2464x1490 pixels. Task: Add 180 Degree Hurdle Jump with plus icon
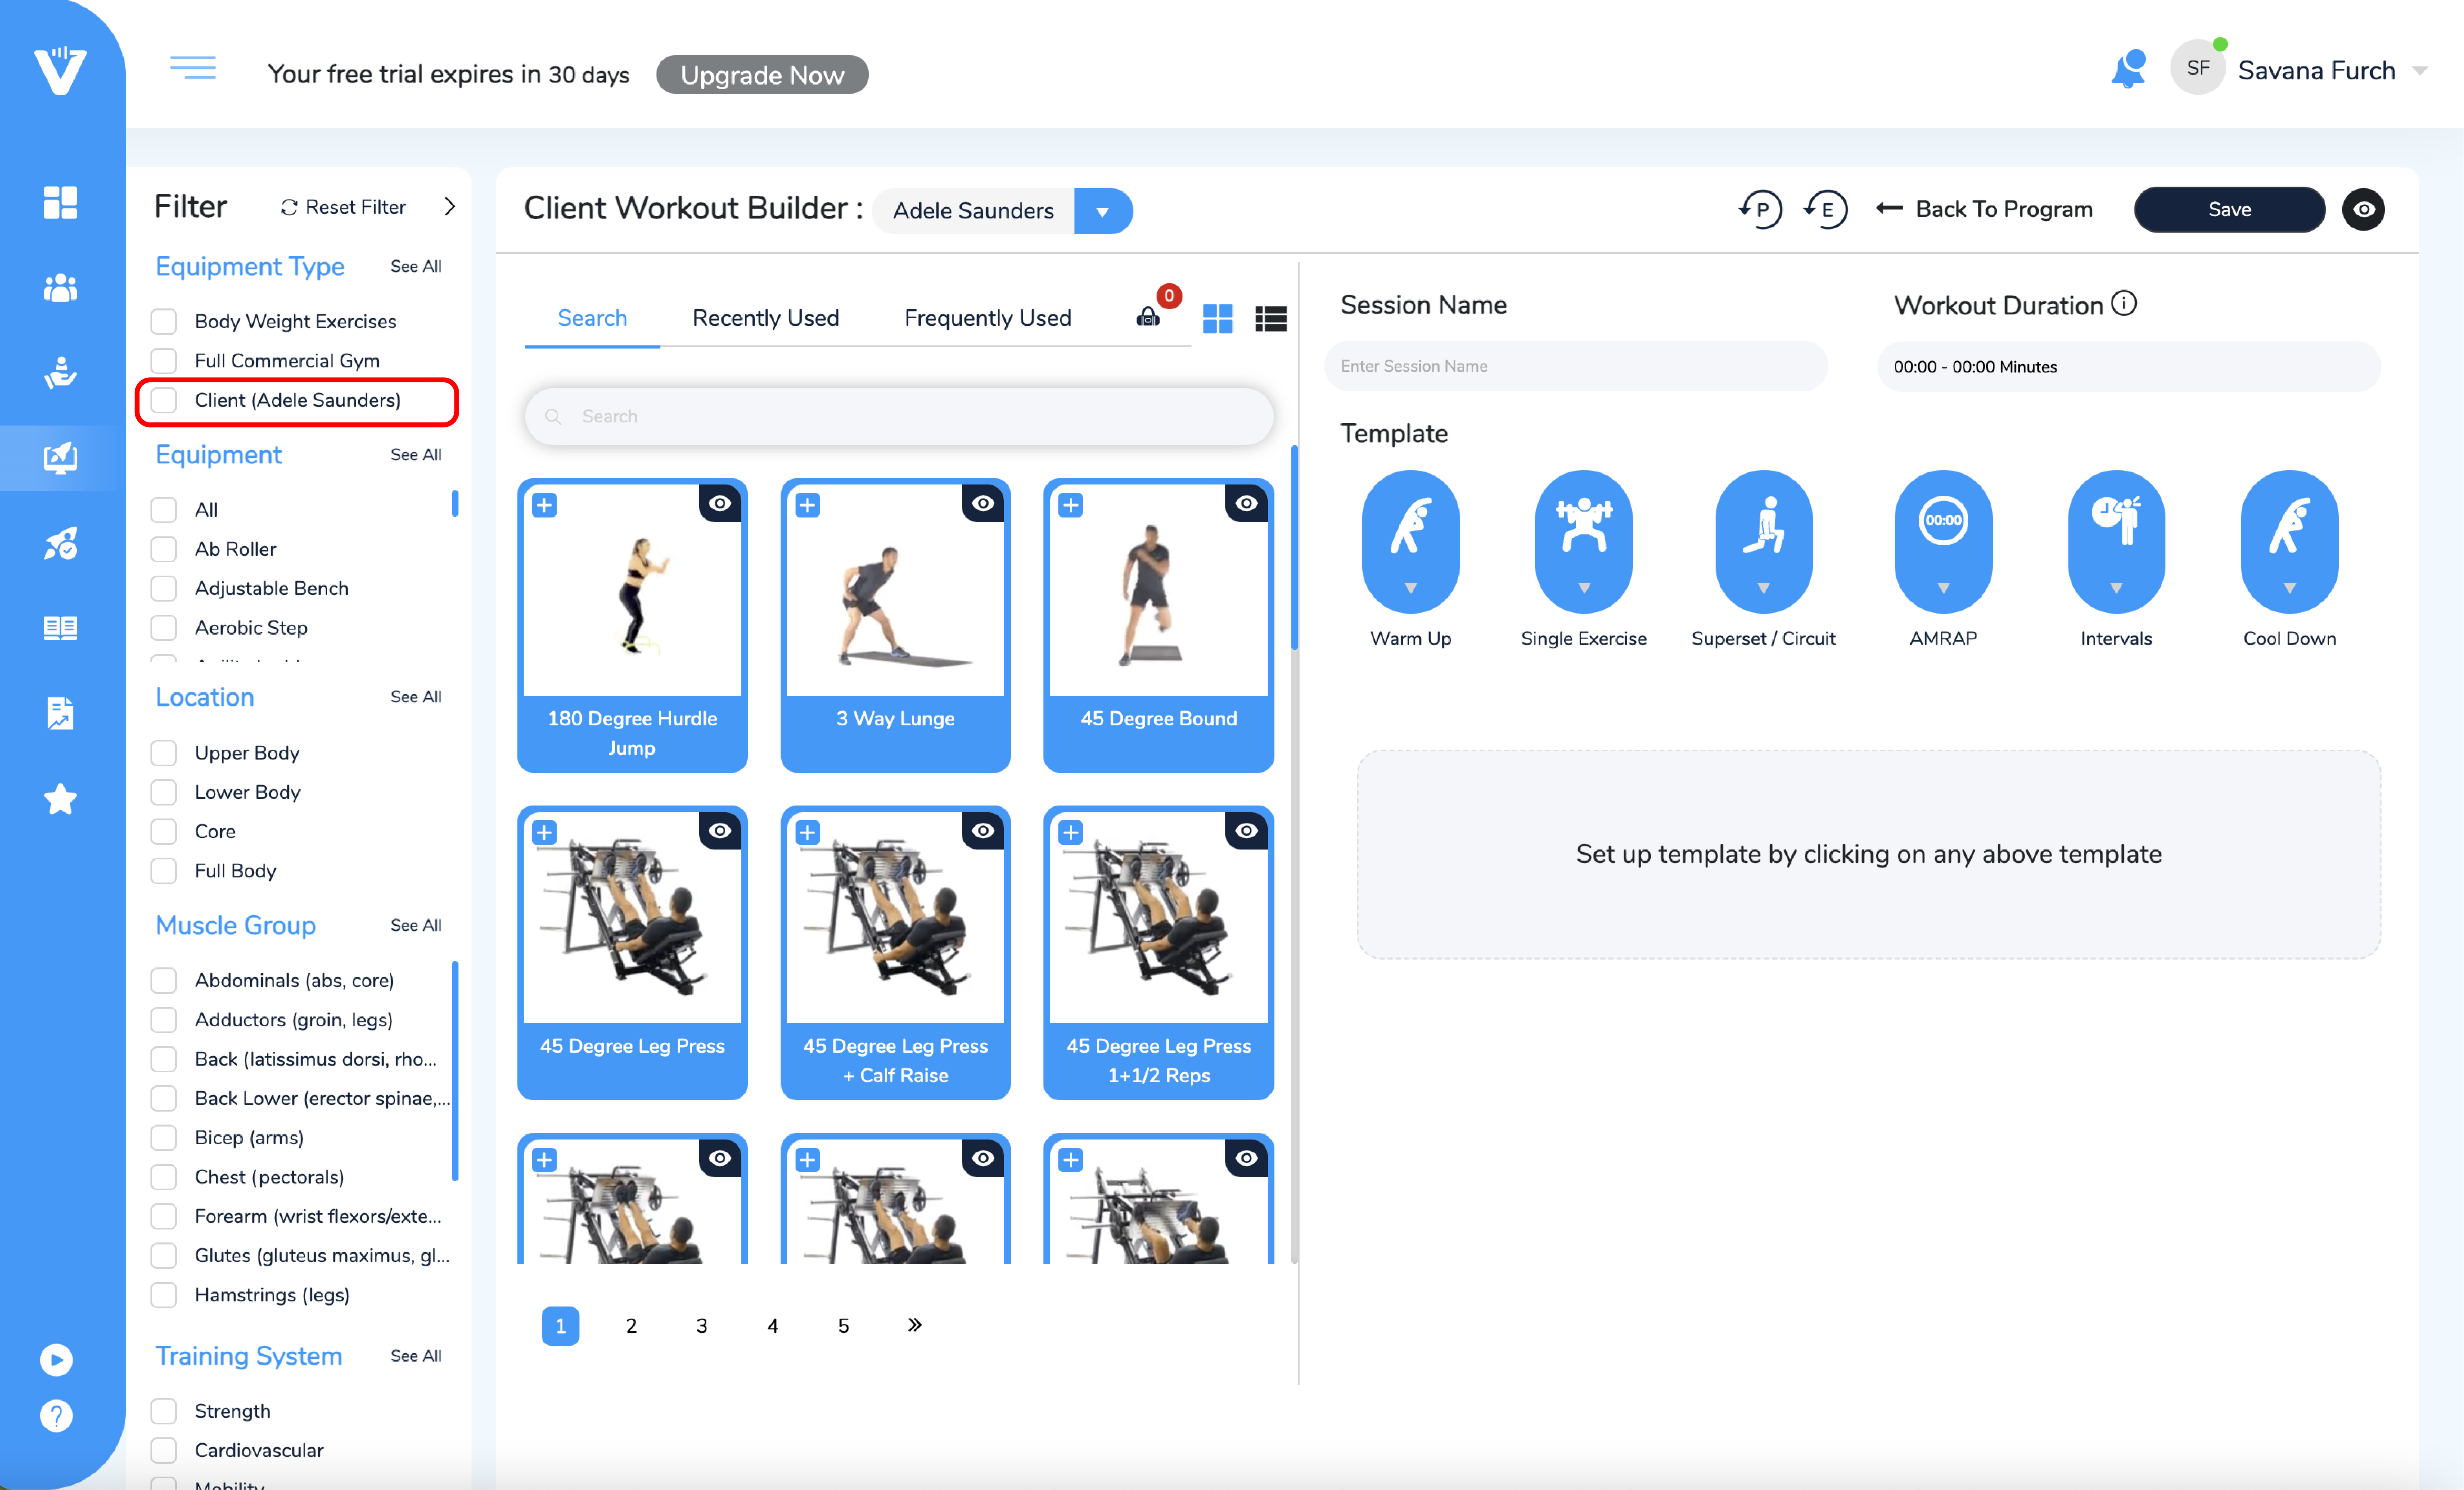(544, 505)
